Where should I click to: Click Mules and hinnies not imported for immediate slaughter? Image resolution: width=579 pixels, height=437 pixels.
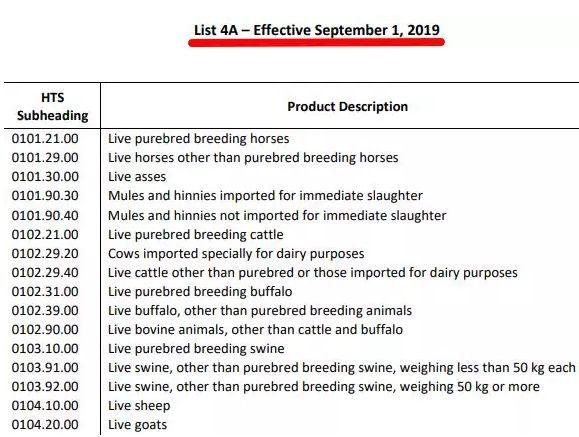277,215
